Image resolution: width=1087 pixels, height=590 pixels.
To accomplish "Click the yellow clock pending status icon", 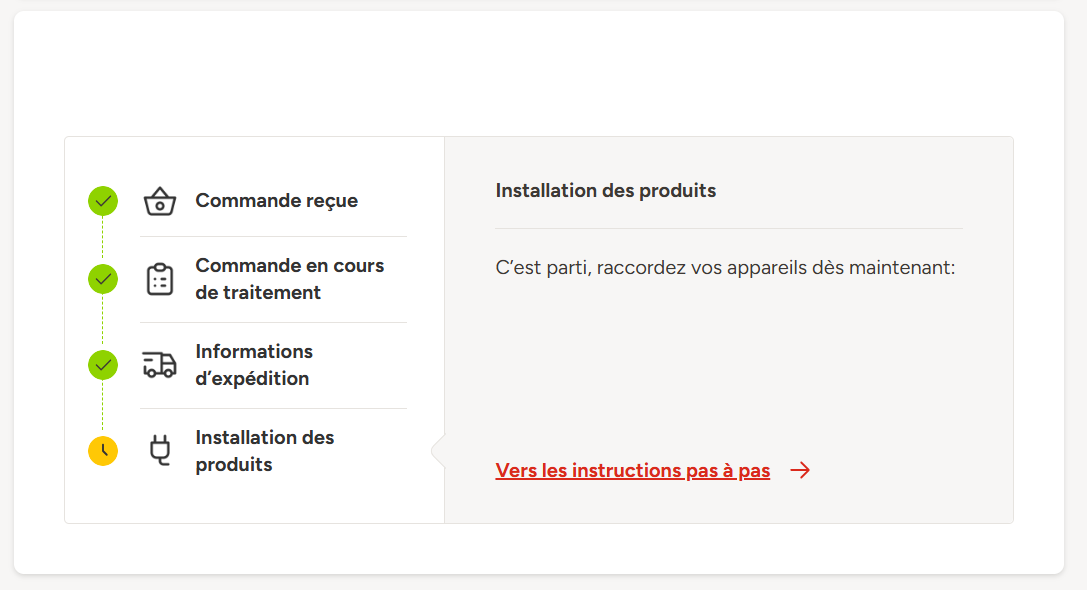I will coord(103,451).
